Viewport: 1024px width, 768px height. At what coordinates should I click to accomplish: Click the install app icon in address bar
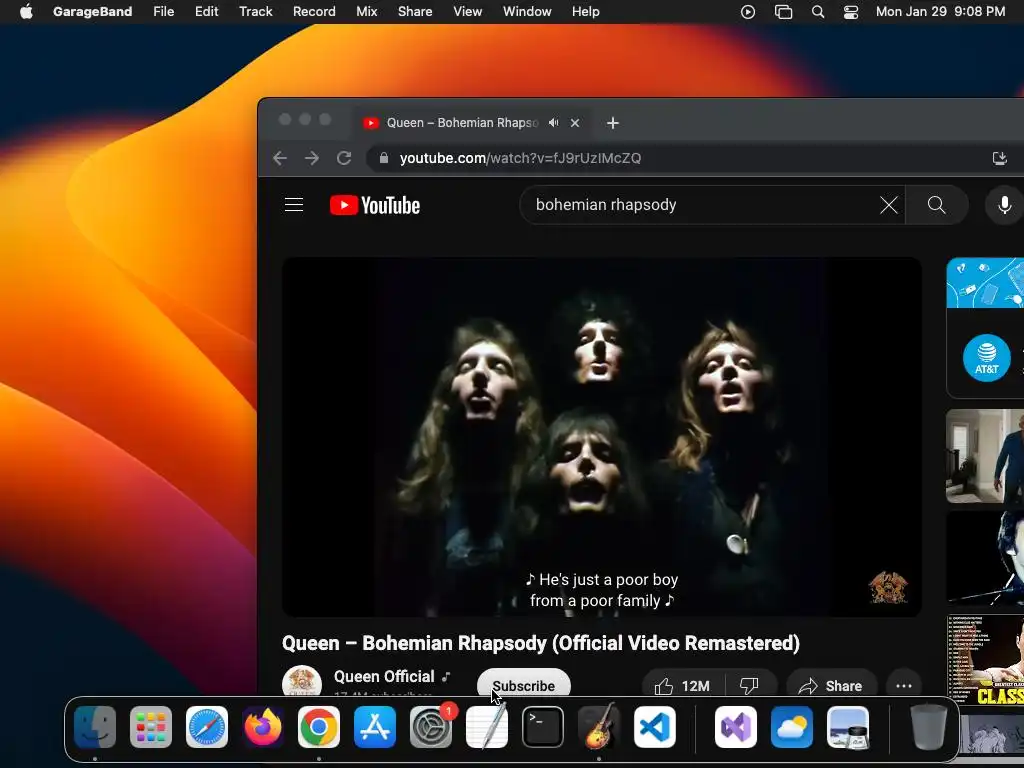[x=999, y=158]
